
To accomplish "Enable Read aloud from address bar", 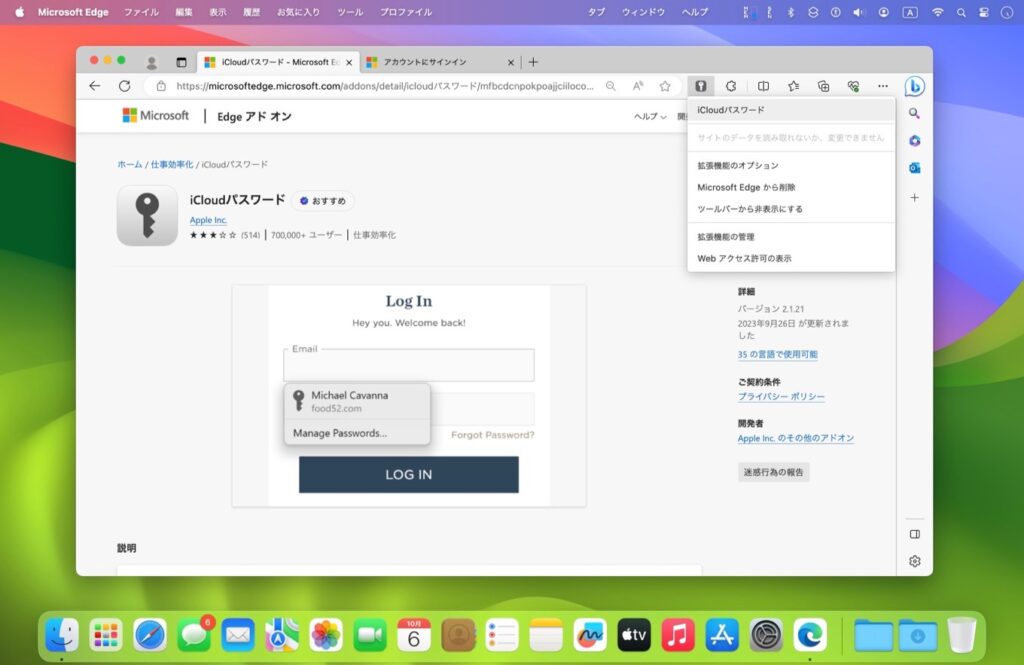I will click(638, 86).
